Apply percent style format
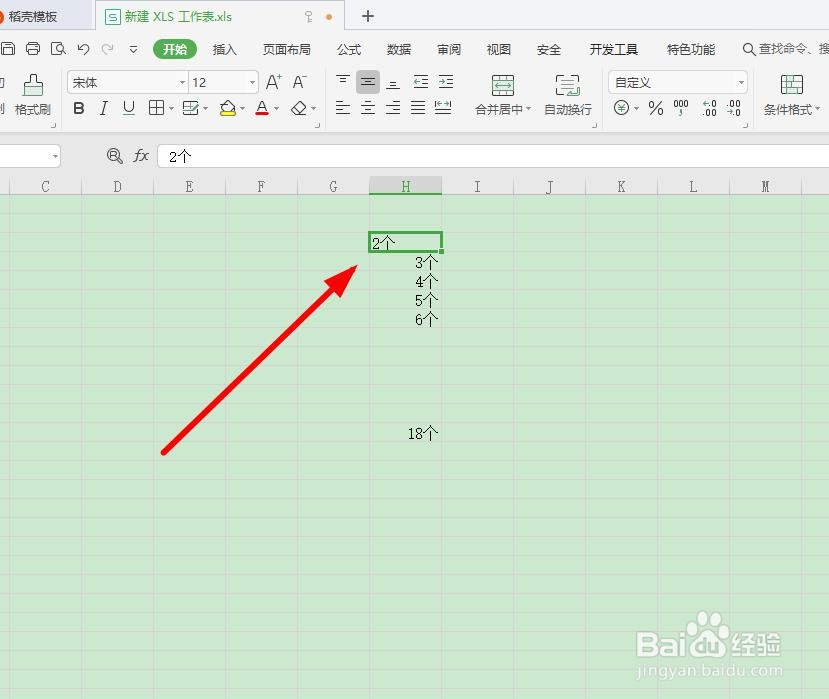The image size is (829, 699). [x=656, y=108]
